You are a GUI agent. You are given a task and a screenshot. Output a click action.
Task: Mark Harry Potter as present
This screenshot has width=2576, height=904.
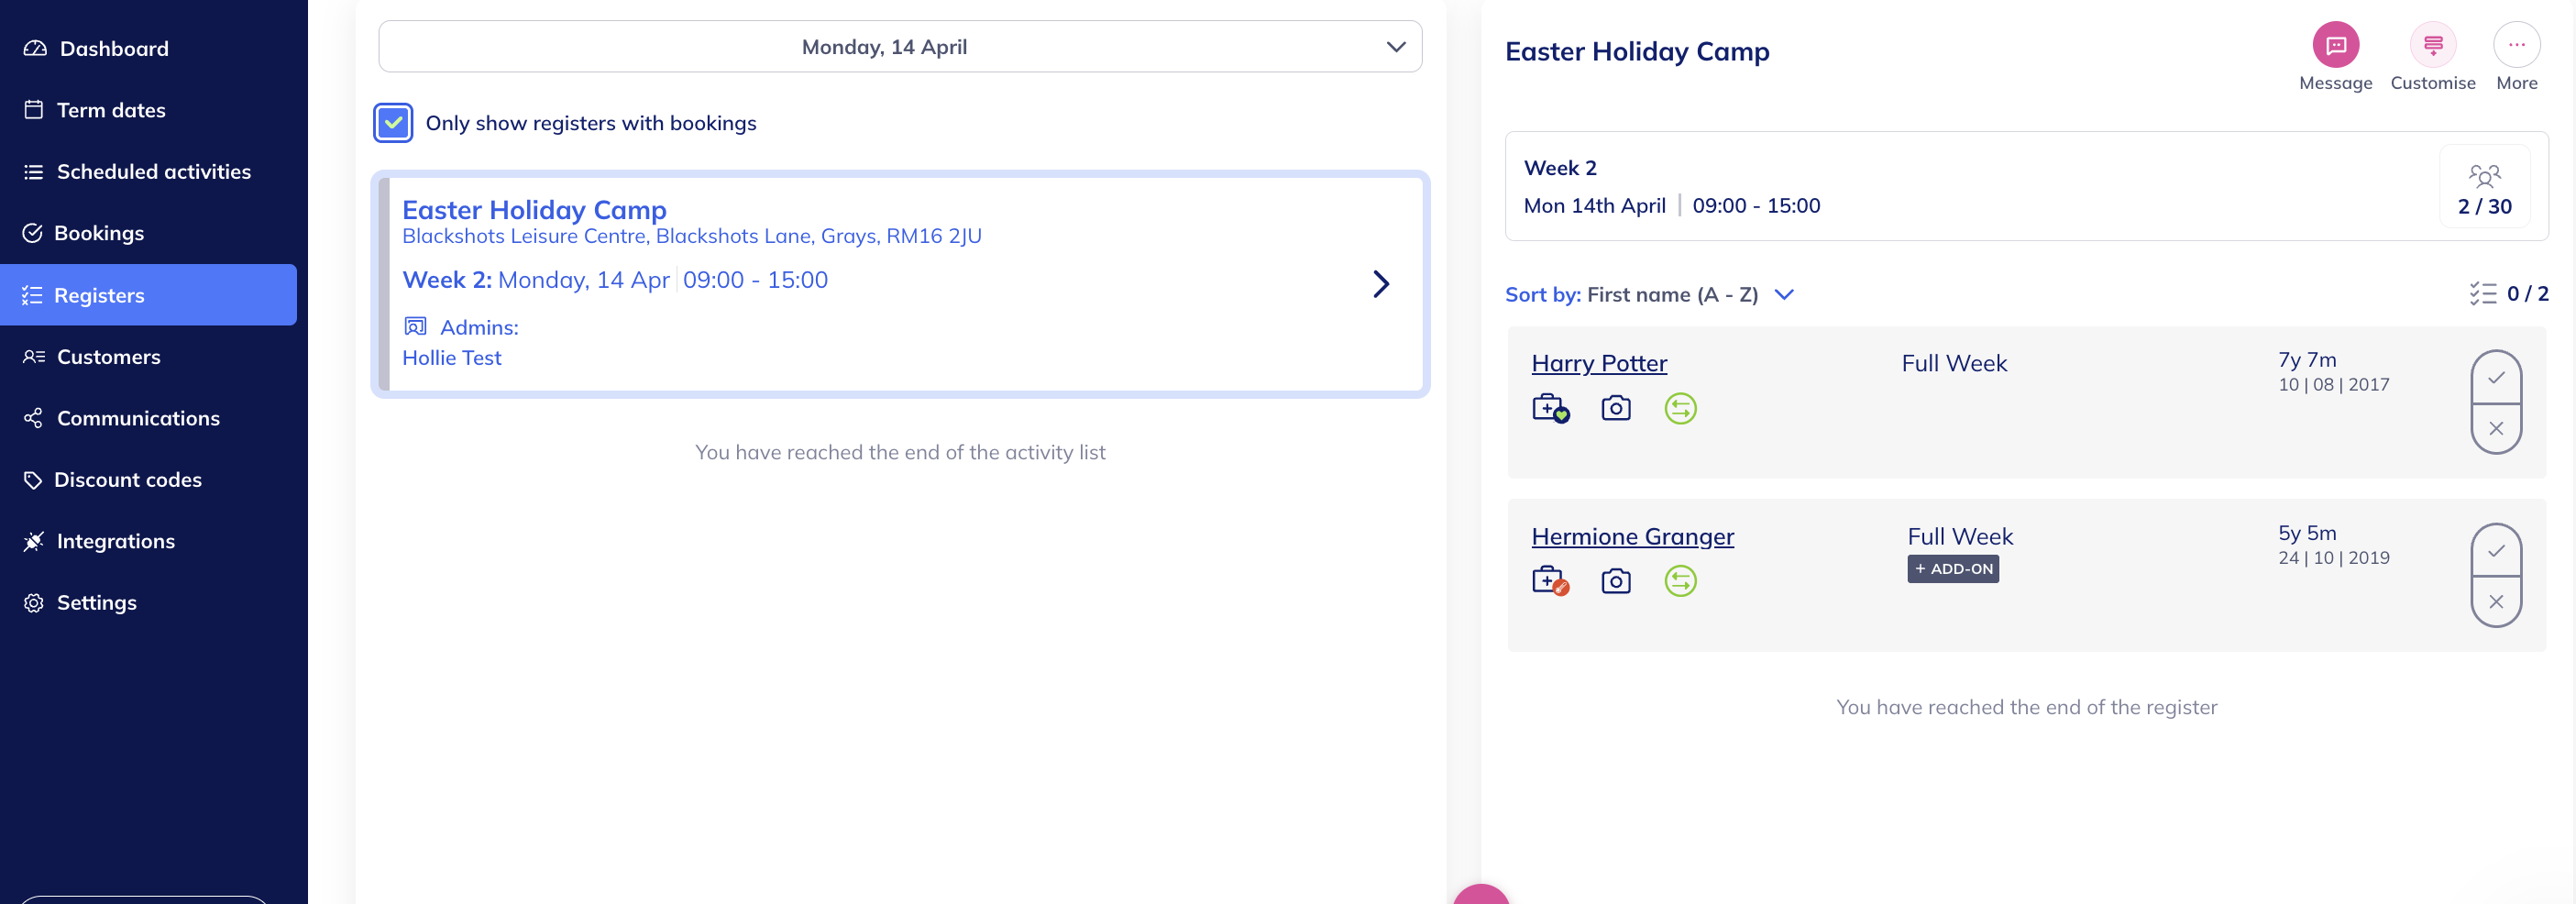point(2496,377)
